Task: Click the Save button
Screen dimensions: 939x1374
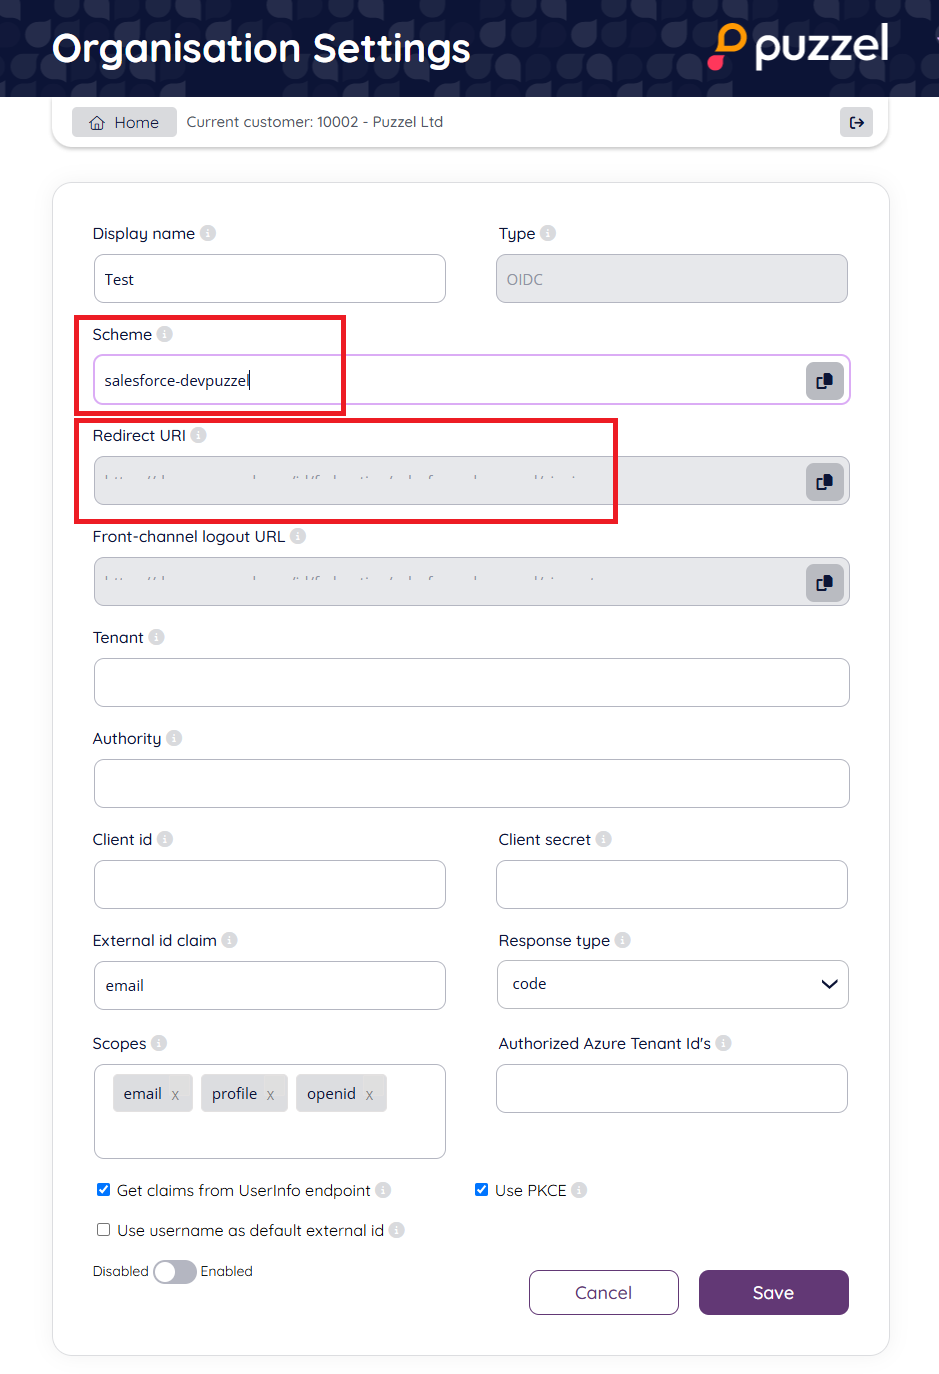Action: tap(773, 1292)
